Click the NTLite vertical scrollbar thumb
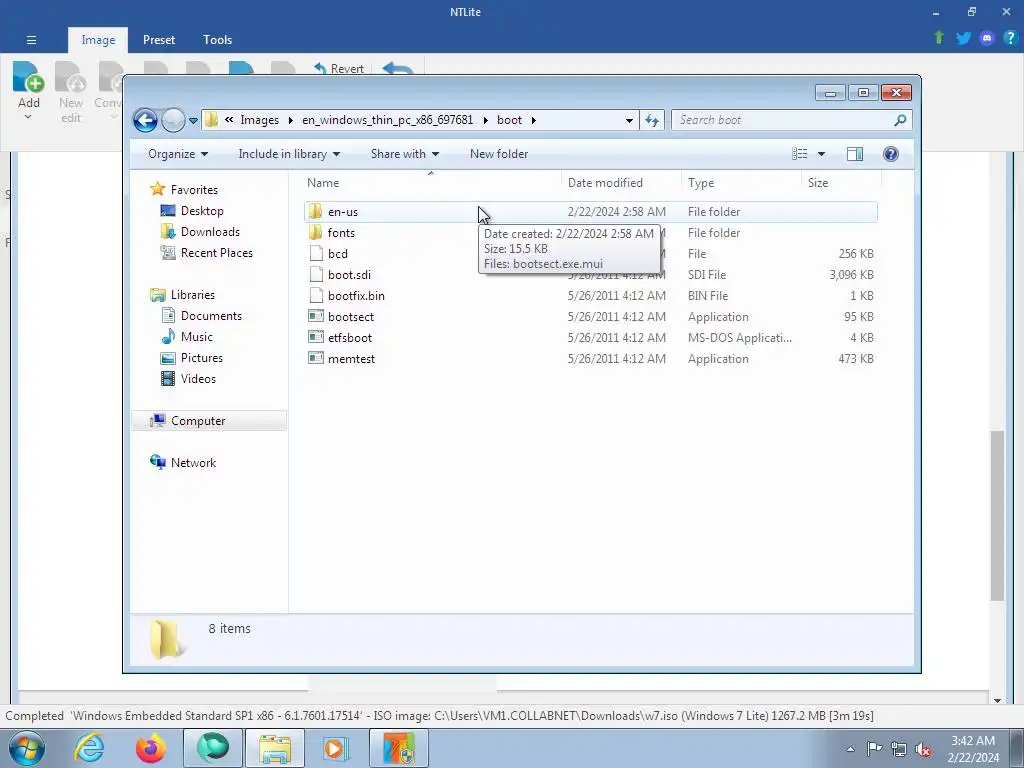Viewport: 1024px width, 768px height. tap(997, 515)
